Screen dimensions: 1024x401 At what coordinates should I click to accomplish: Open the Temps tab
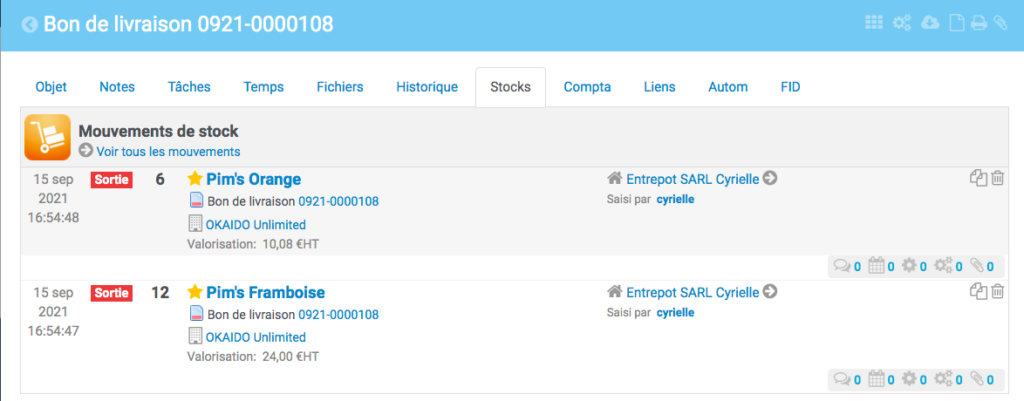click(x=264, y=87)
